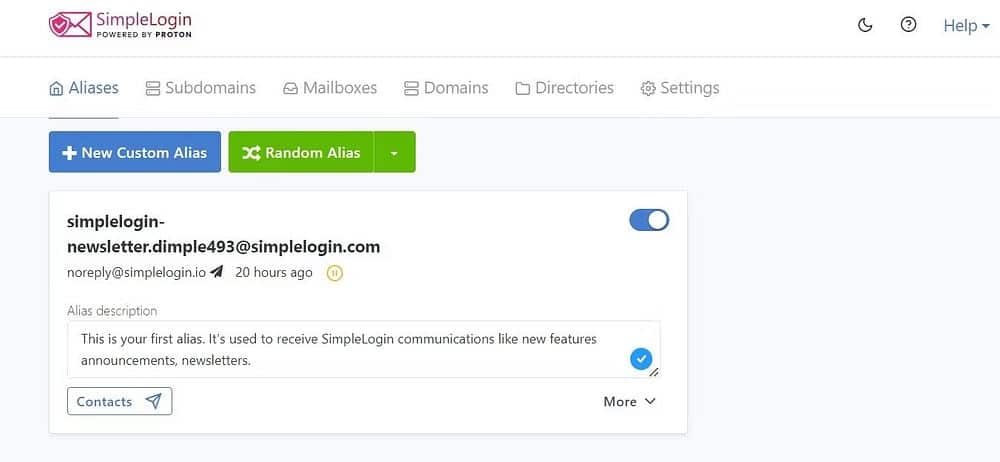The width and height of the screenshot is (1000, 462).
Task: Click the SimpleLogin logo
Action: coord(120,25)
